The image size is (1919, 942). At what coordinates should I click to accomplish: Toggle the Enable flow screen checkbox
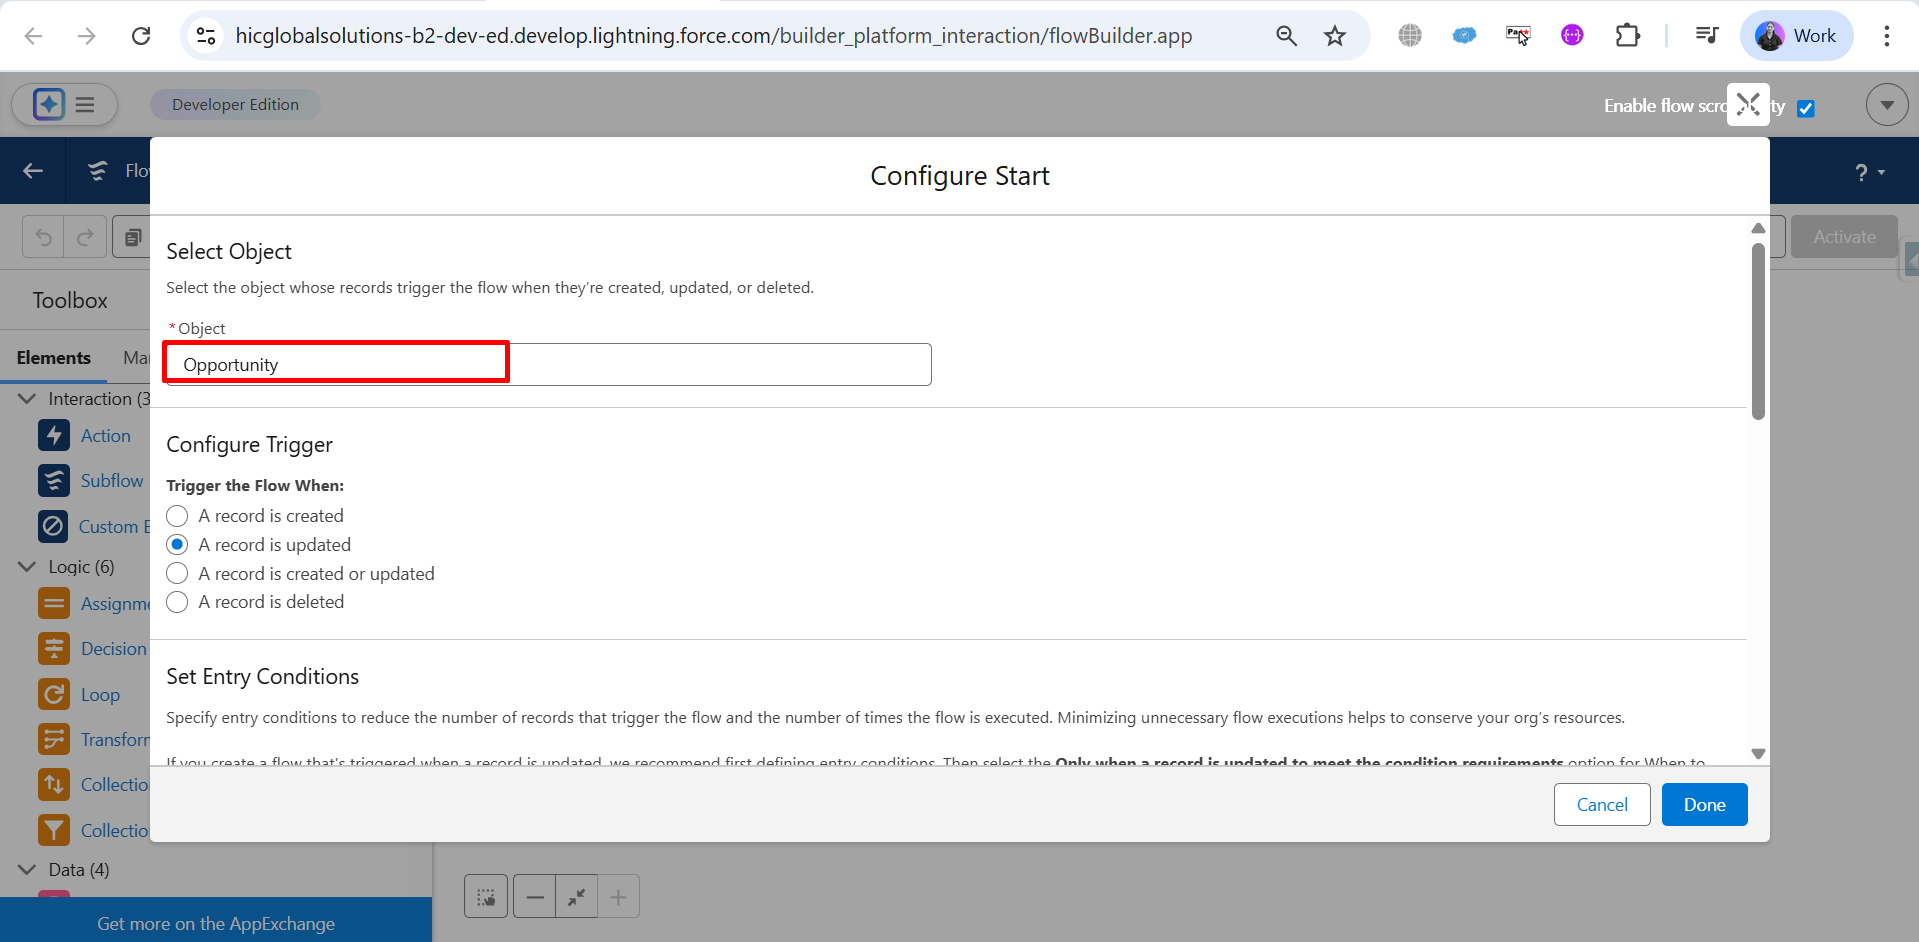(1806, 108)
